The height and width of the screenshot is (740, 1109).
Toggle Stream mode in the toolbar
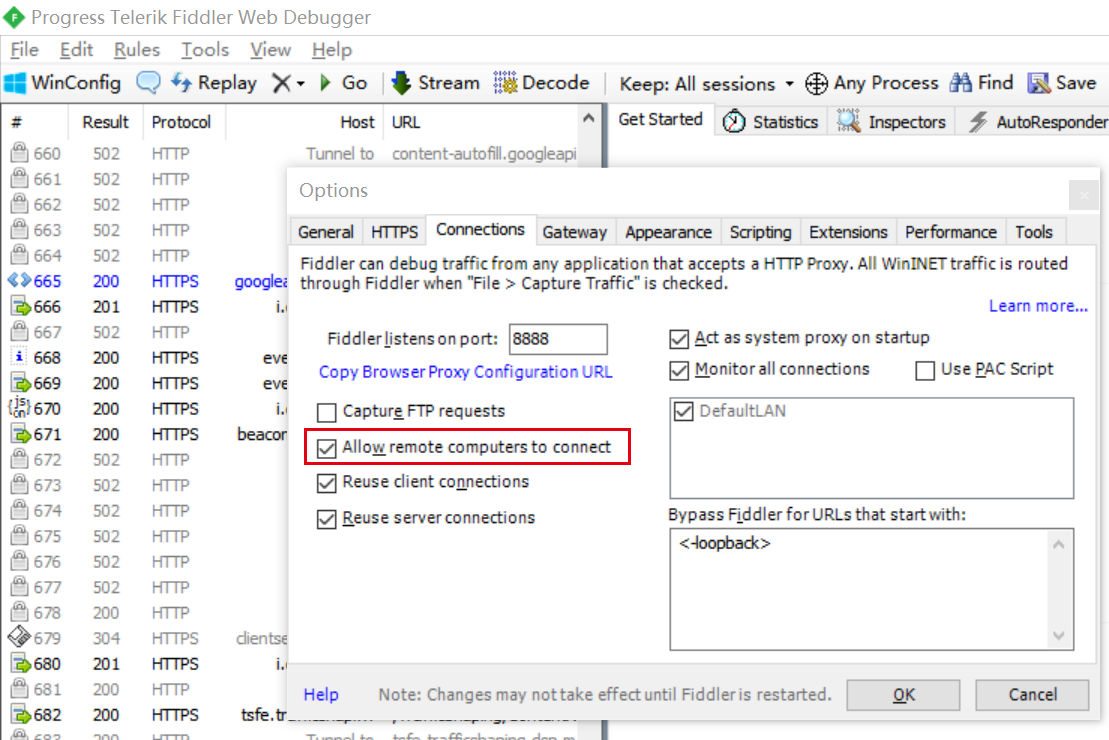436,83
